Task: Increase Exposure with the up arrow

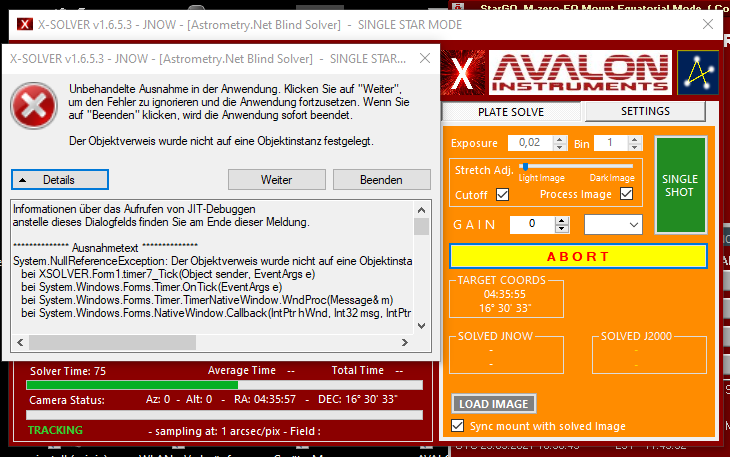Action: coord(560,139)
